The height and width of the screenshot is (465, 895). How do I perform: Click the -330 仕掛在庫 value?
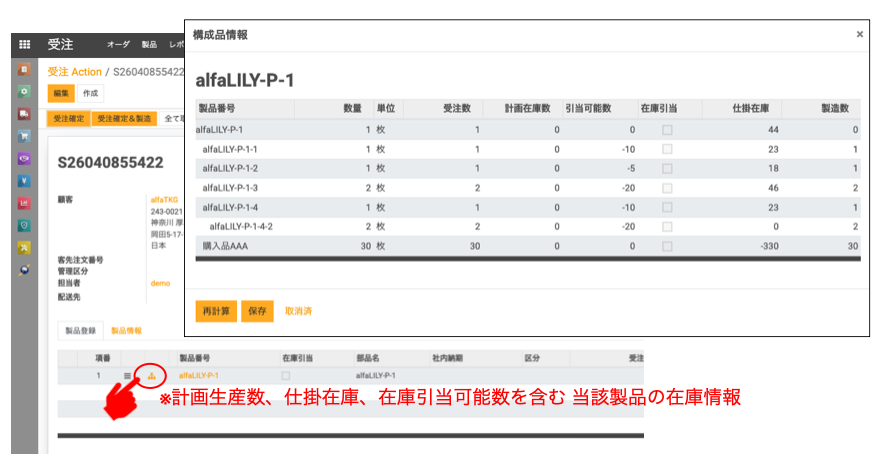(x=769, y=246)
